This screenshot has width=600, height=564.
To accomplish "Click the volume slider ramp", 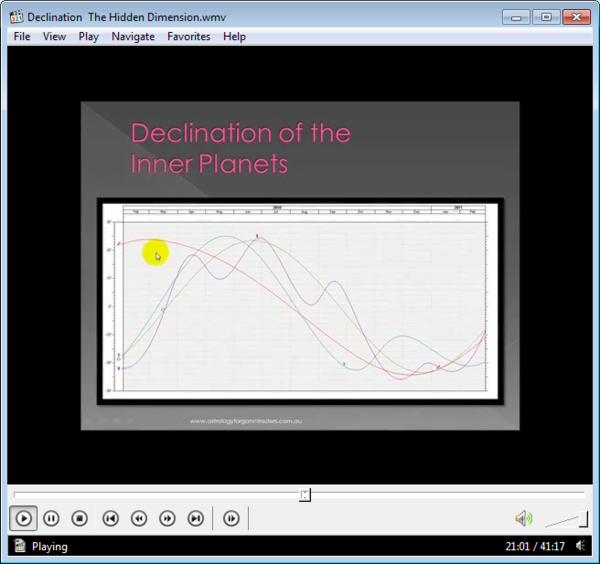I will pos(567,519).
